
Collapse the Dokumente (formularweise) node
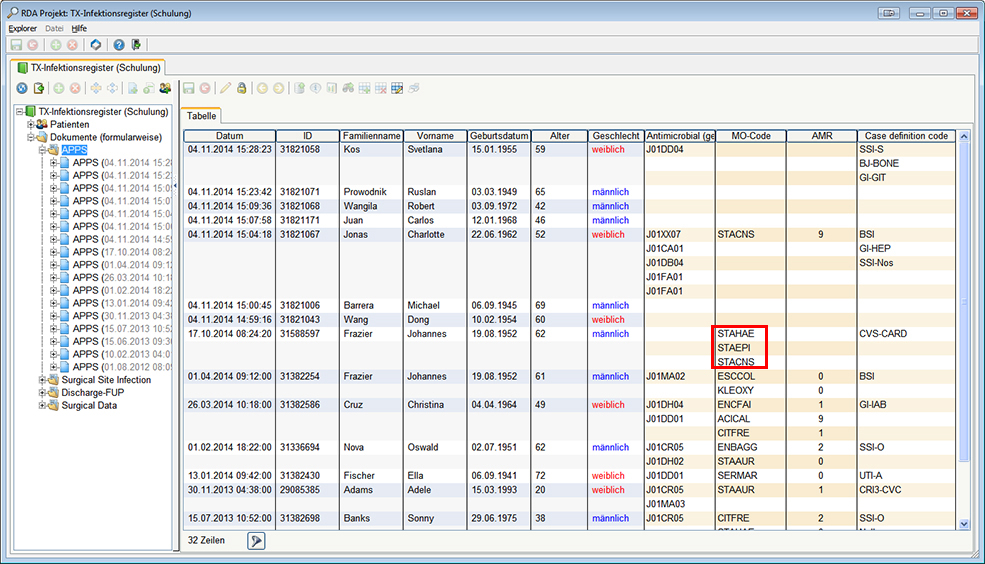coord(31,137)
